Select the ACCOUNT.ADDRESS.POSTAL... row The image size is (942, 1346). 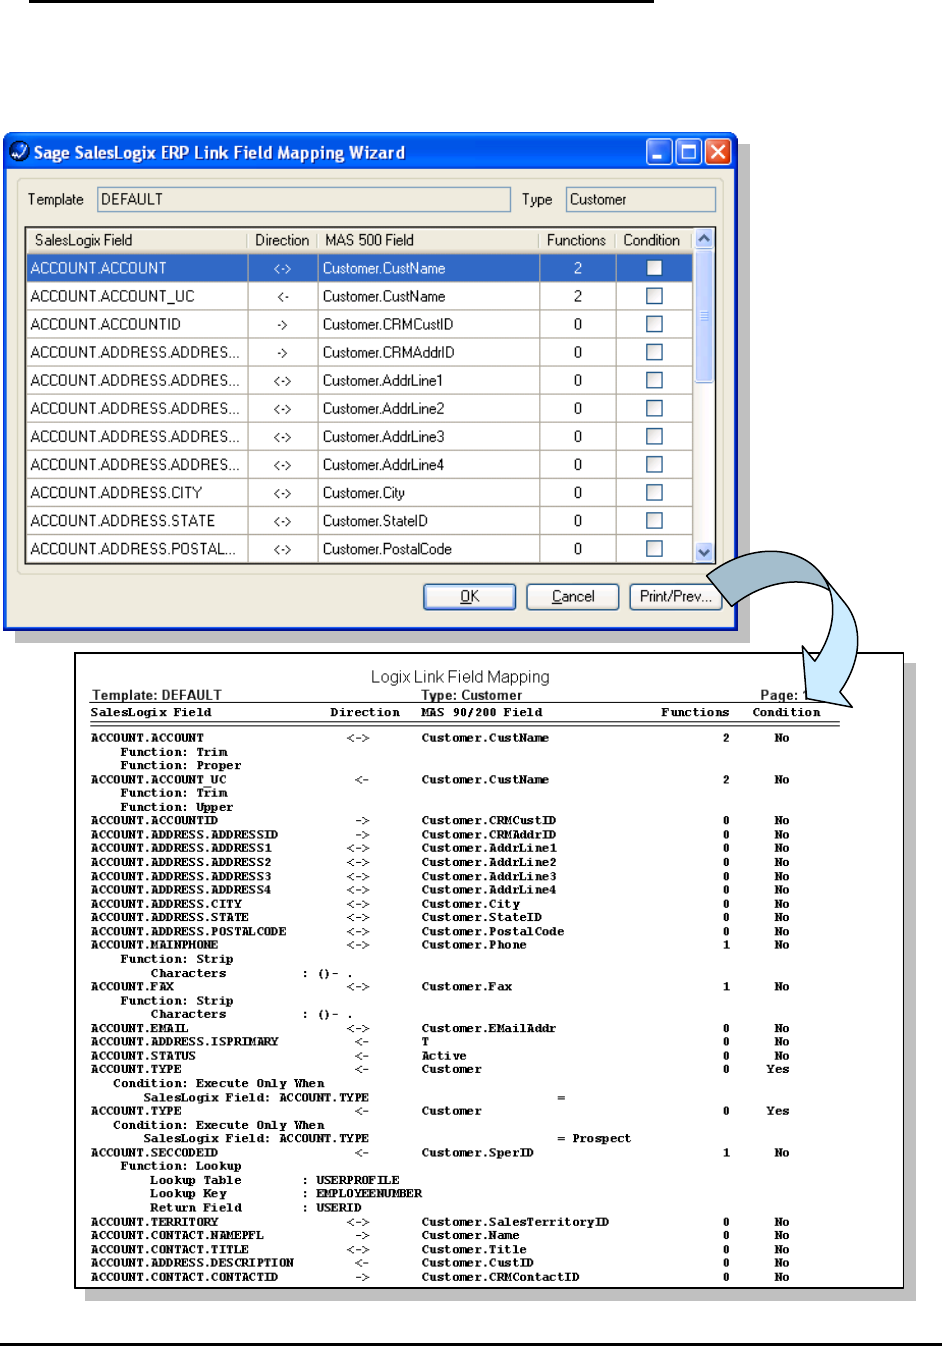pos(359,548)
